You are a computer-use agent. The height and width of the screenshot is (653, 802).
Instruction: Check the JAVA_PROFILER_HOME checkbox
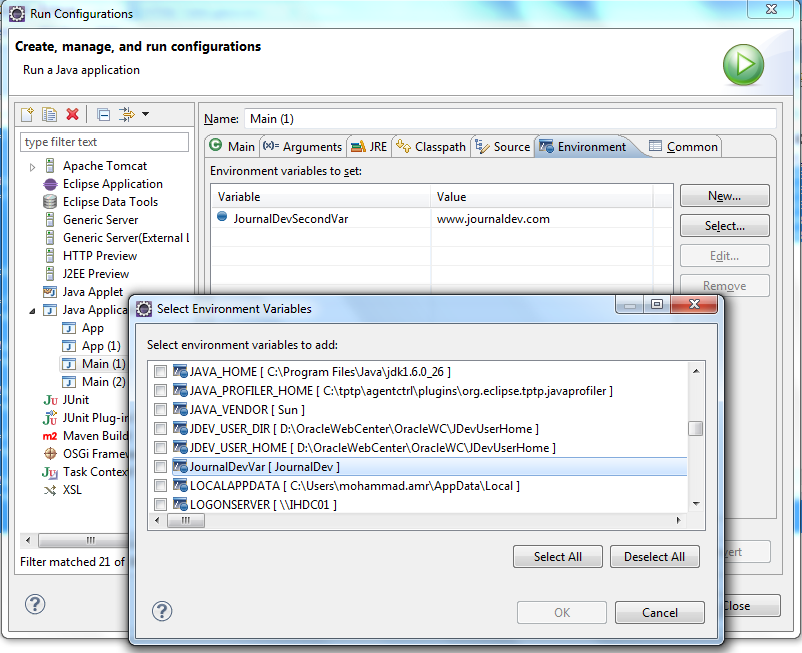pos(160,391)
